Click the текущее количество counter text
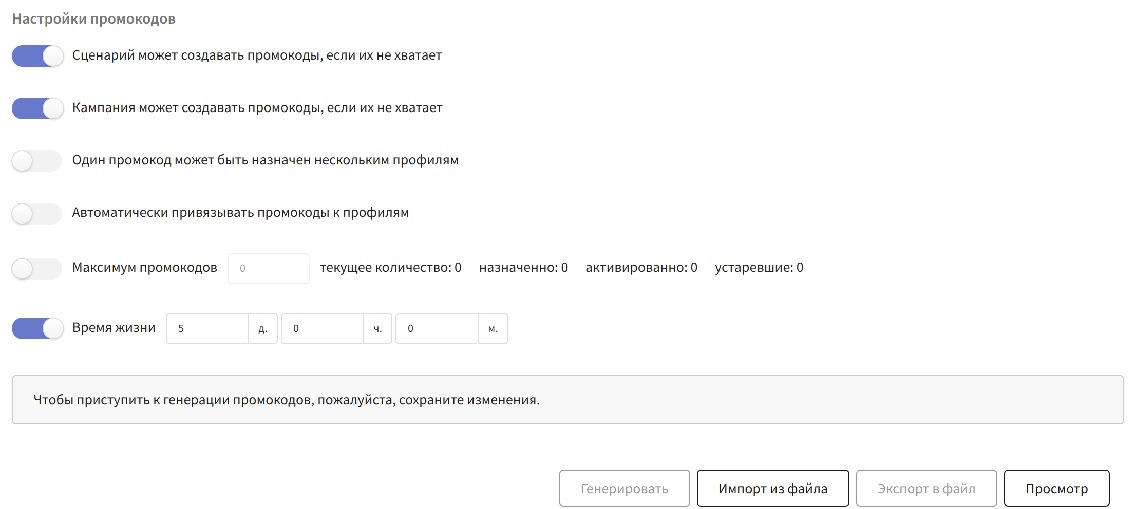Image resolution: width=1135 pixels, height=509 pixels. [x=390, y=268]
